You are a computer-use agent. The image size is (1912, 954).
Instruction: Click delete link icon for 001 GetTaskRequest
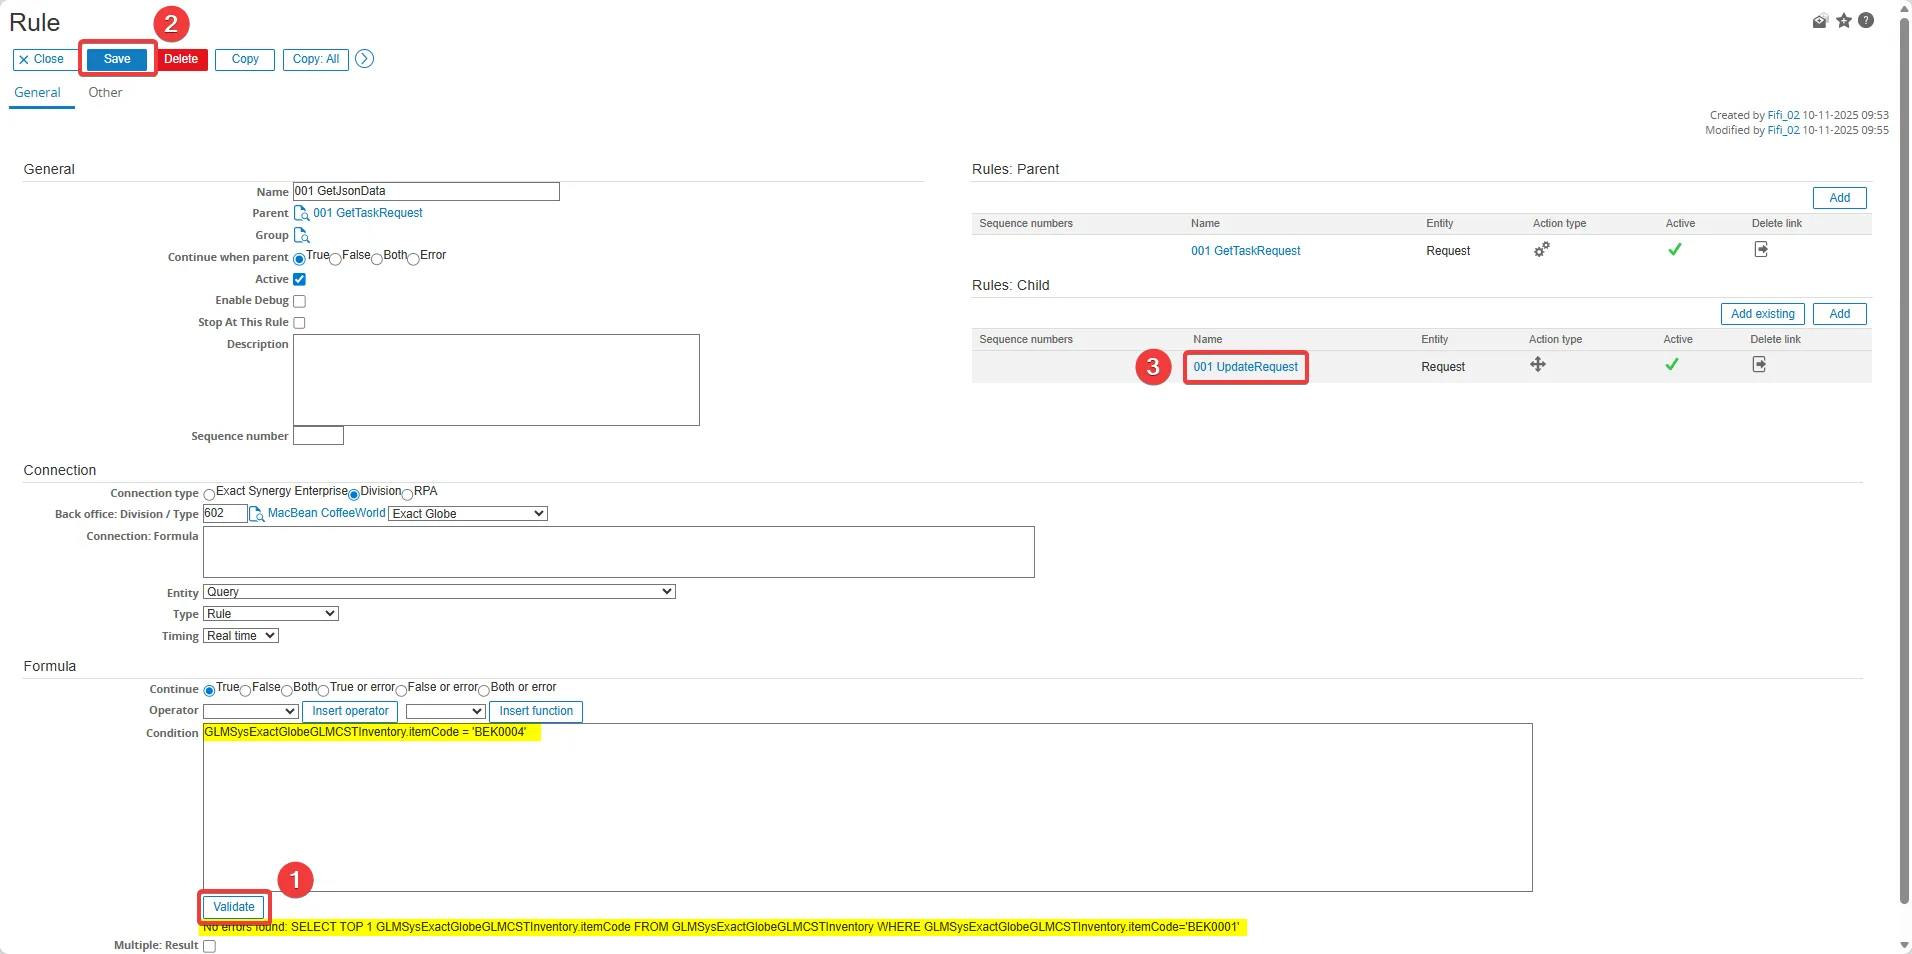(1761, 250)
